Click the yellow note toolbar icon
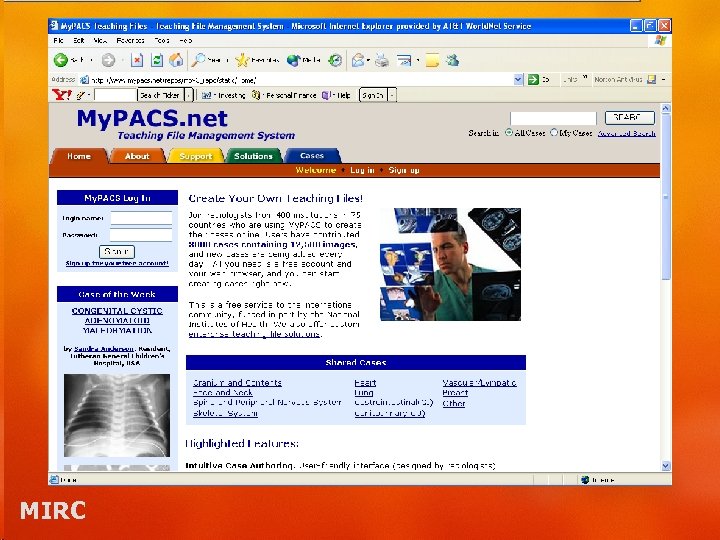The height and width of the screenshot is (540, 720). point(432,60)
